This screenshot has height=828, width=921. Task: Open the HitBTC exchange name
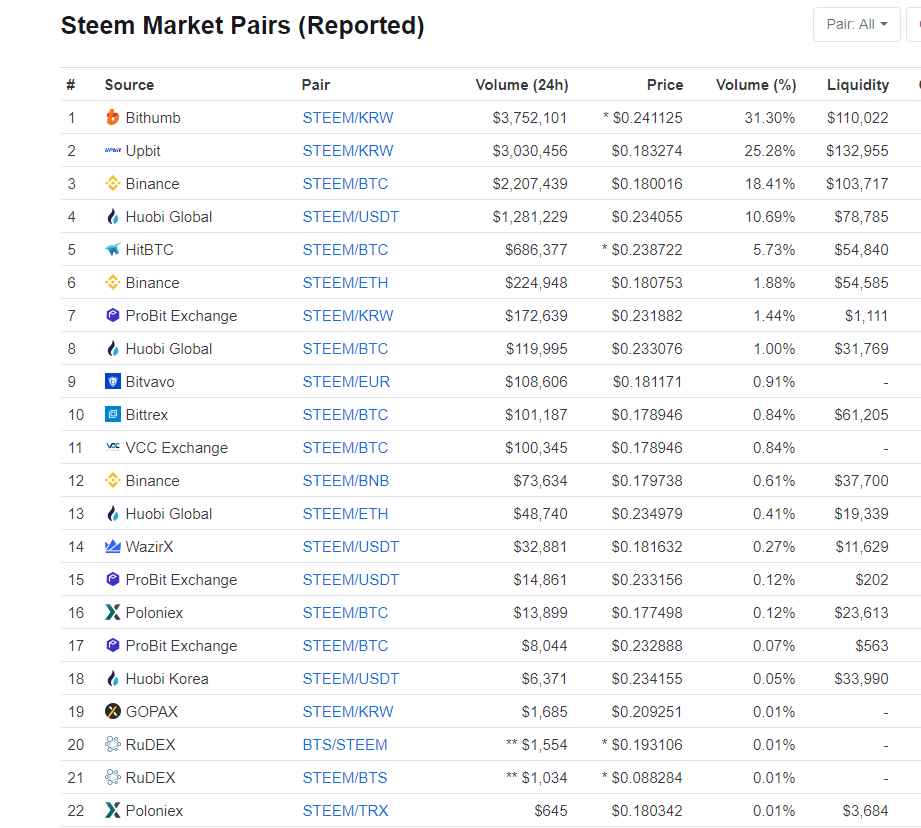point(149,250)
